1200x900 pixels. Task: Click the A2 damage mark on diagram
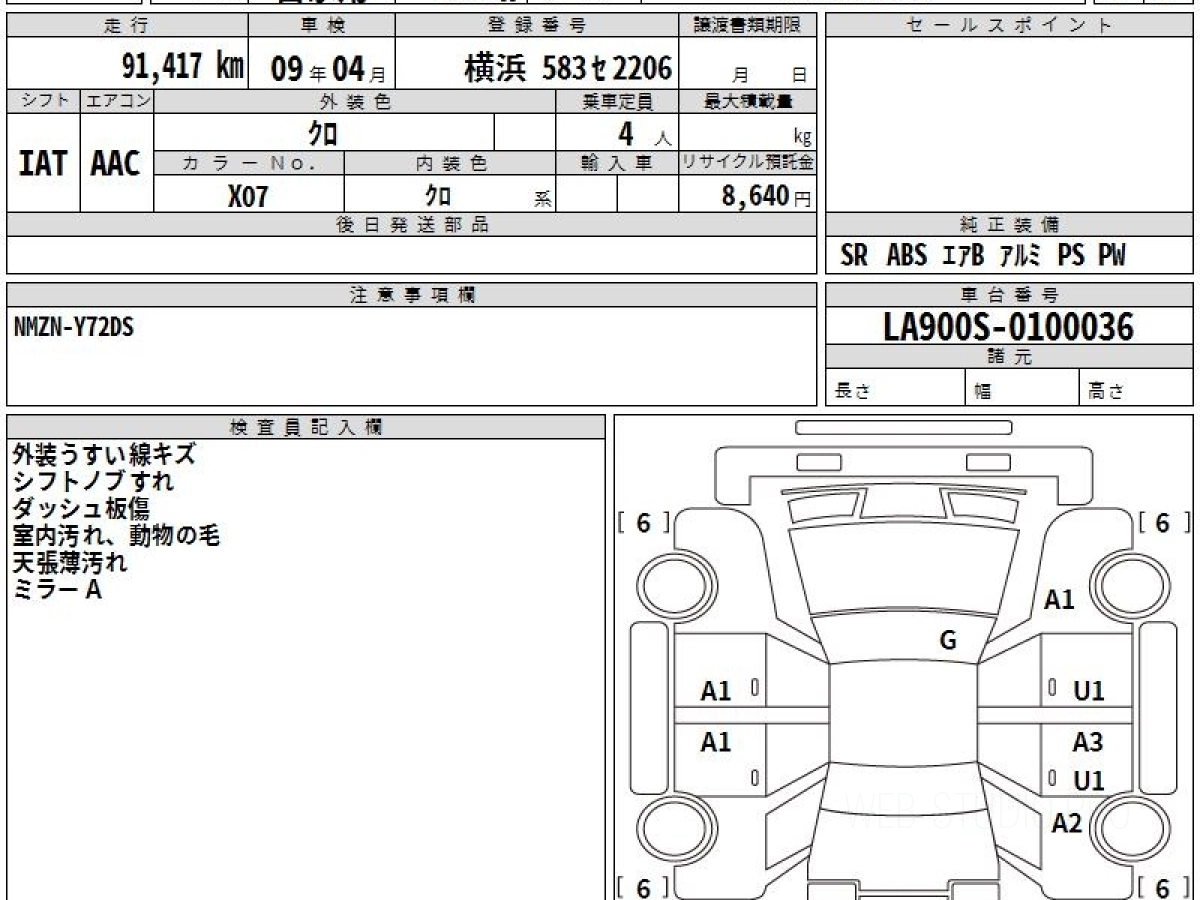coord(1067,823)
